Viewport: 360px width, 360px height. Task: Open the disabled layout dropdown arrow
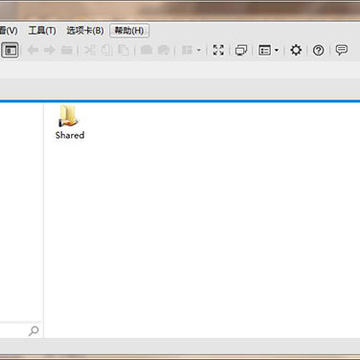[x=199, y=51]
